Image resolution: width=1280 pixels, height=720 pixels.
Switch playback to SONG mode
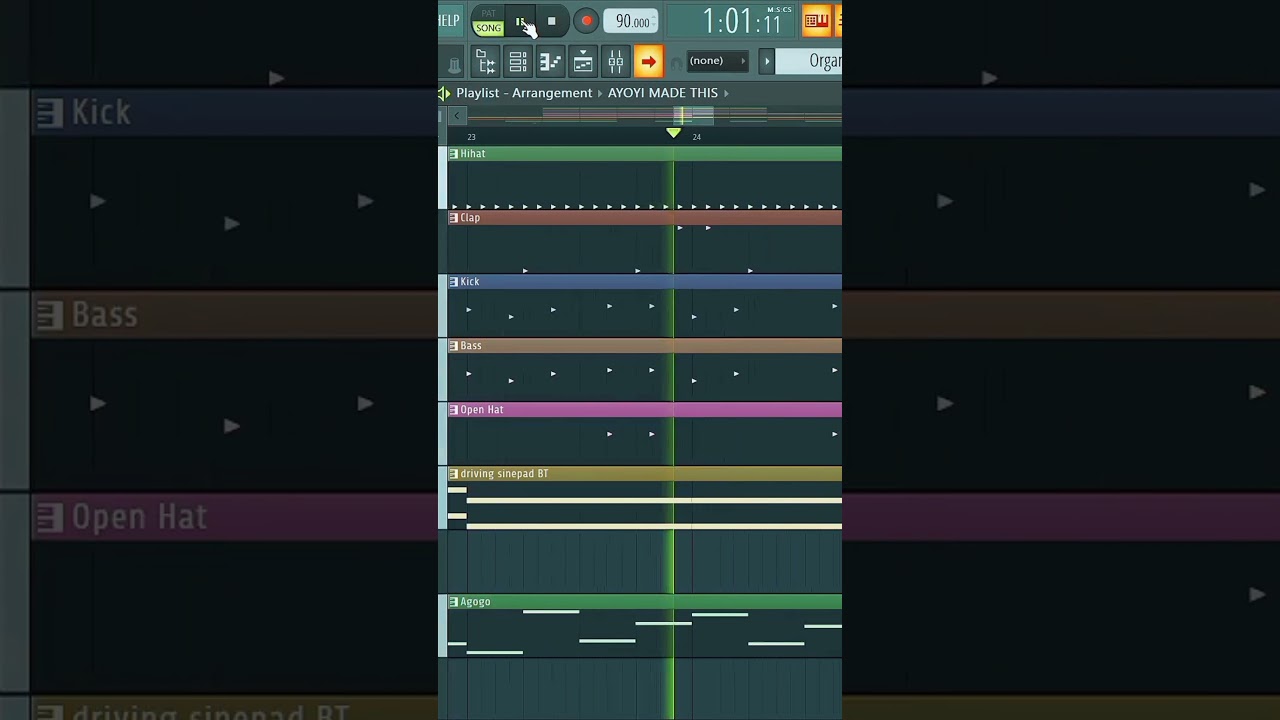click(x=488, y=28)
